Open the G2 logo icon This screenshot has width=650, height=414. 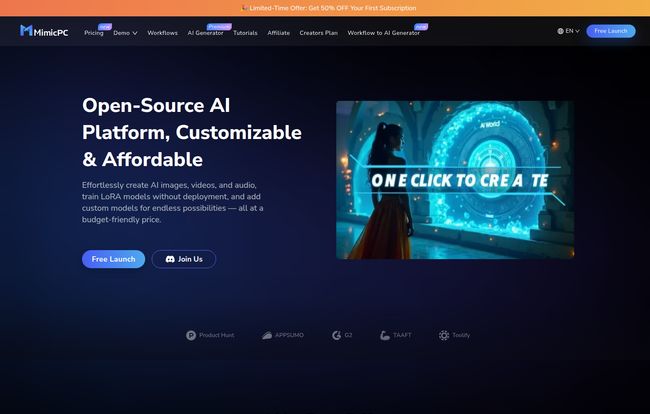tap(336, 335)
